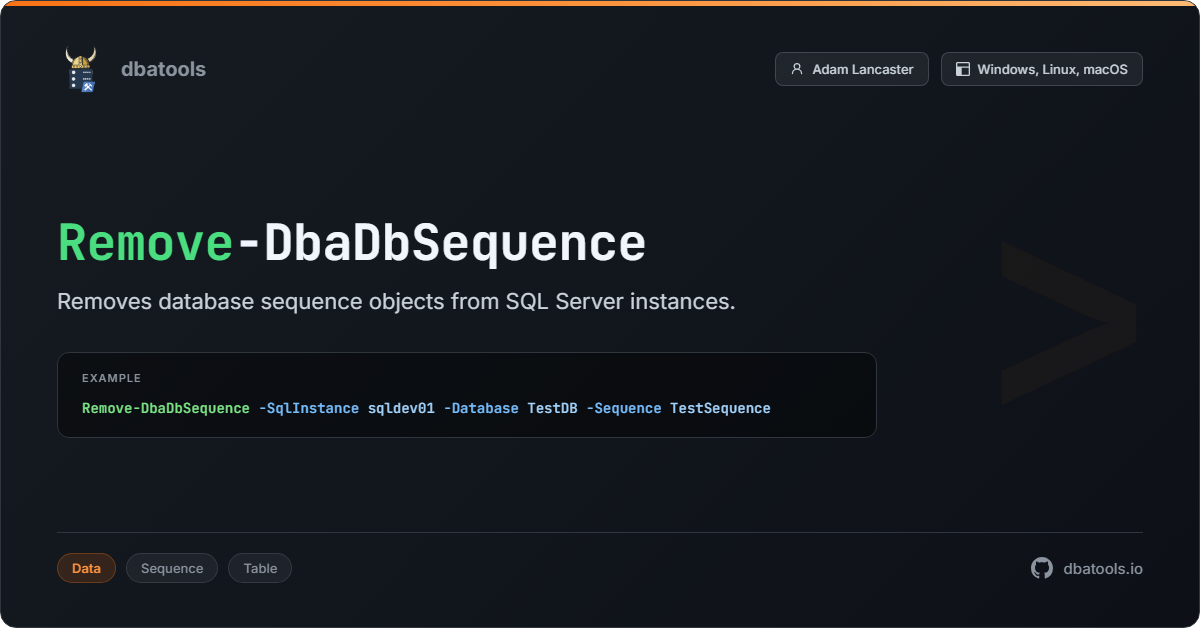Click the platform window icon
1200x628 pixels.
pos(963,69)
